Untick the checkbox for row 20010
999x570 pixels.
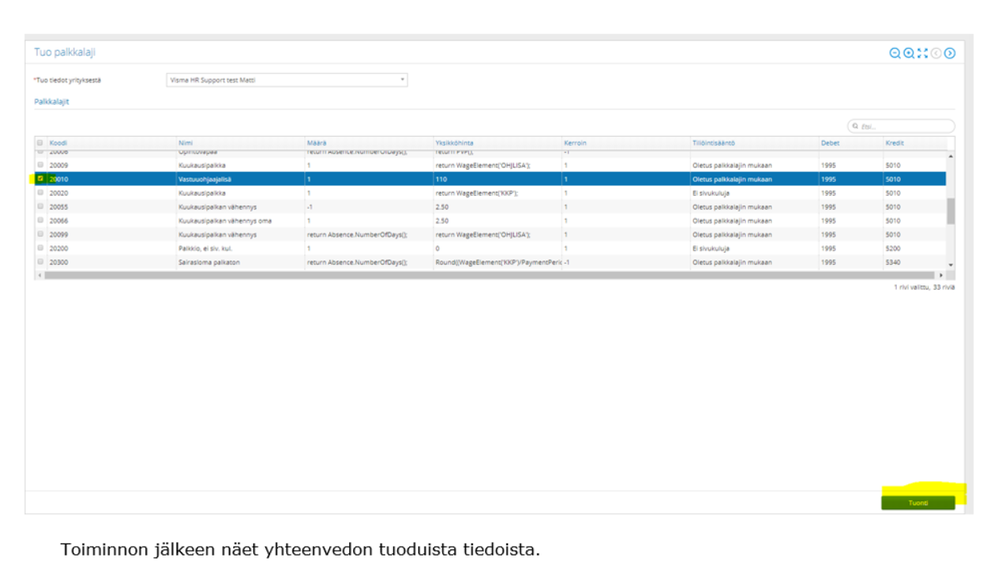coord(40,179)
